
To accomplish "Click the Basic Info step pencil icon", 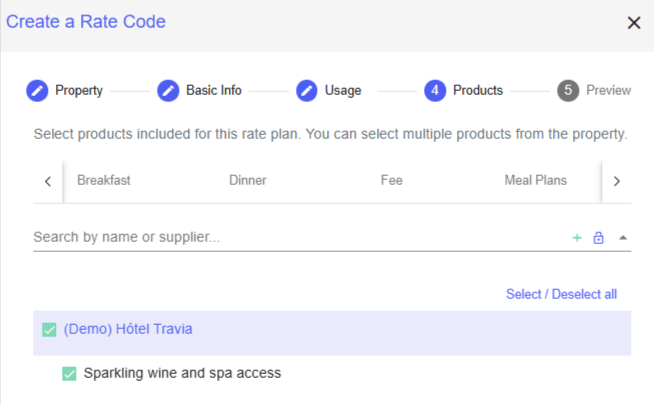I will [x=168, y=90].
